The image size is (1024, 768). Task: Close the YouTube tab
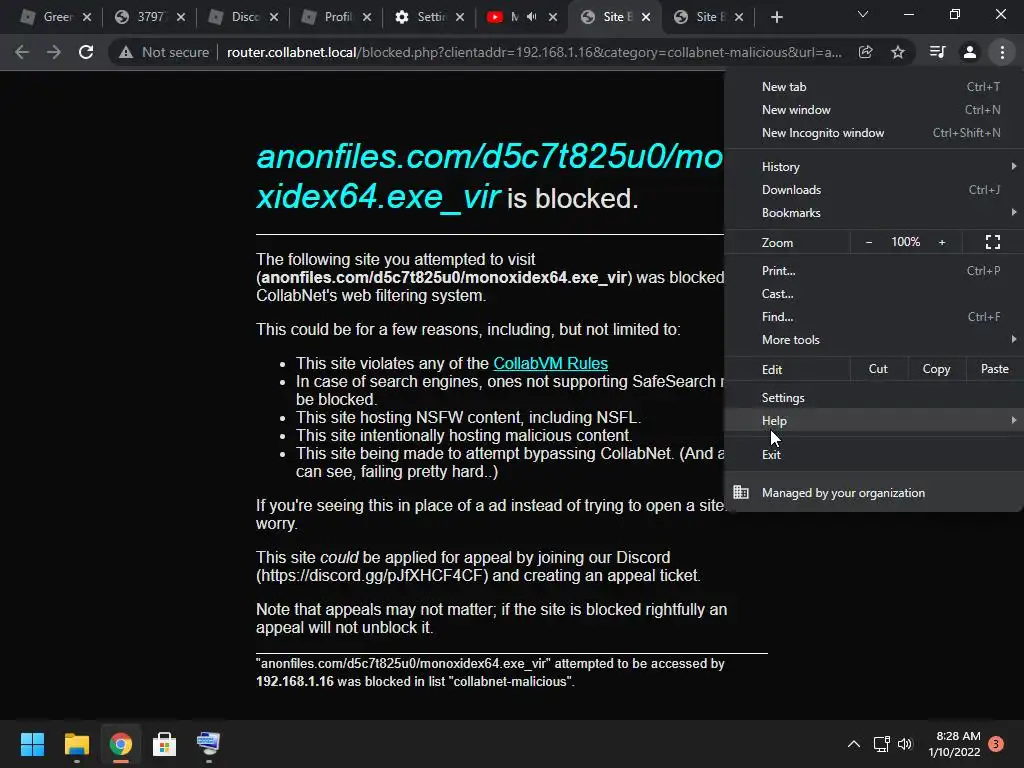pos(552,17)
